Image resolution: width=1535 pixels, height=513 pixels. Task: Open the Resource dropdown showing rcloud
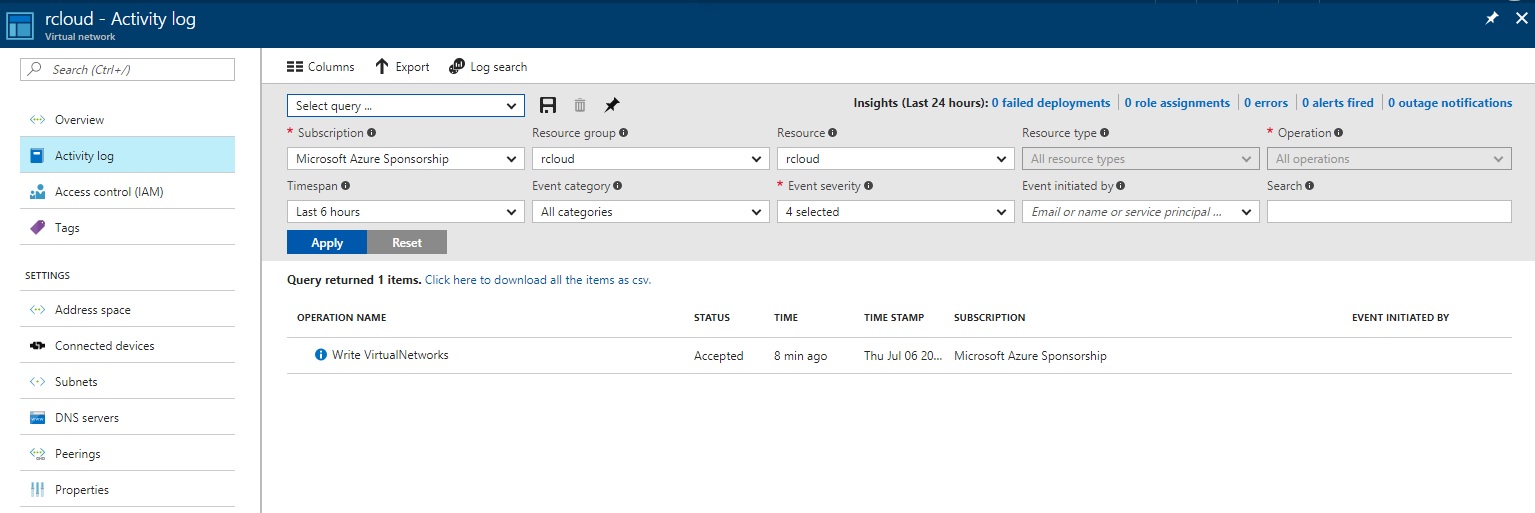click(895, 159)
